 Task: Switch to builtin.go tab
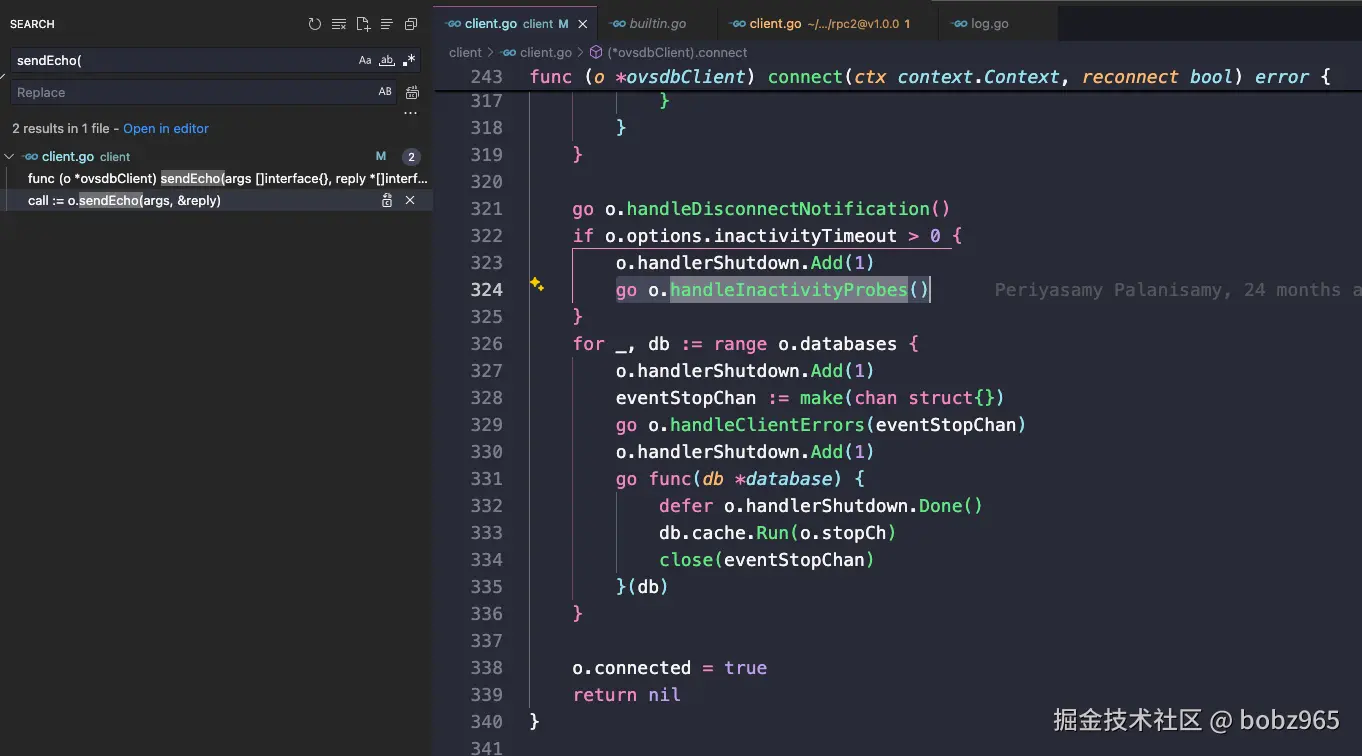659,23
